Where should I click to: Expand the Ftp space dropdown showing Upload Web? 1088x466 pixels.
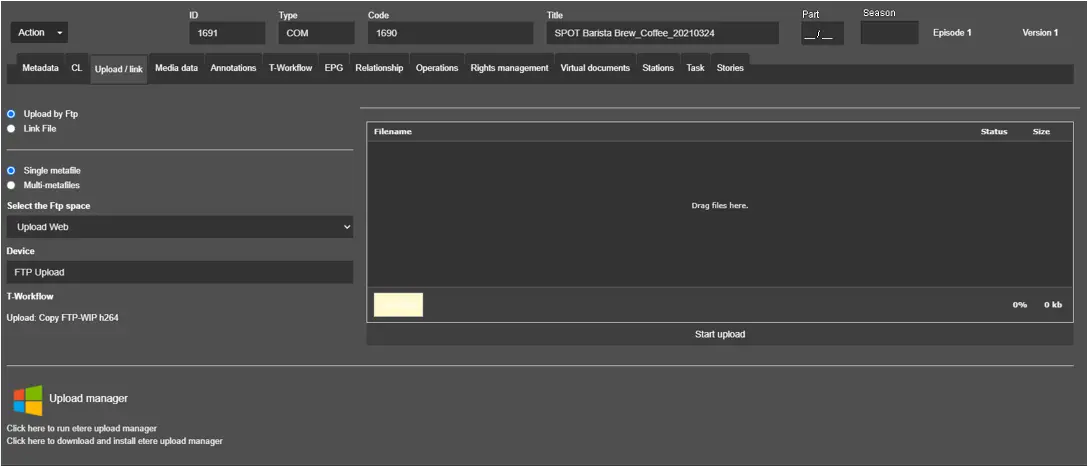(180, 227)
